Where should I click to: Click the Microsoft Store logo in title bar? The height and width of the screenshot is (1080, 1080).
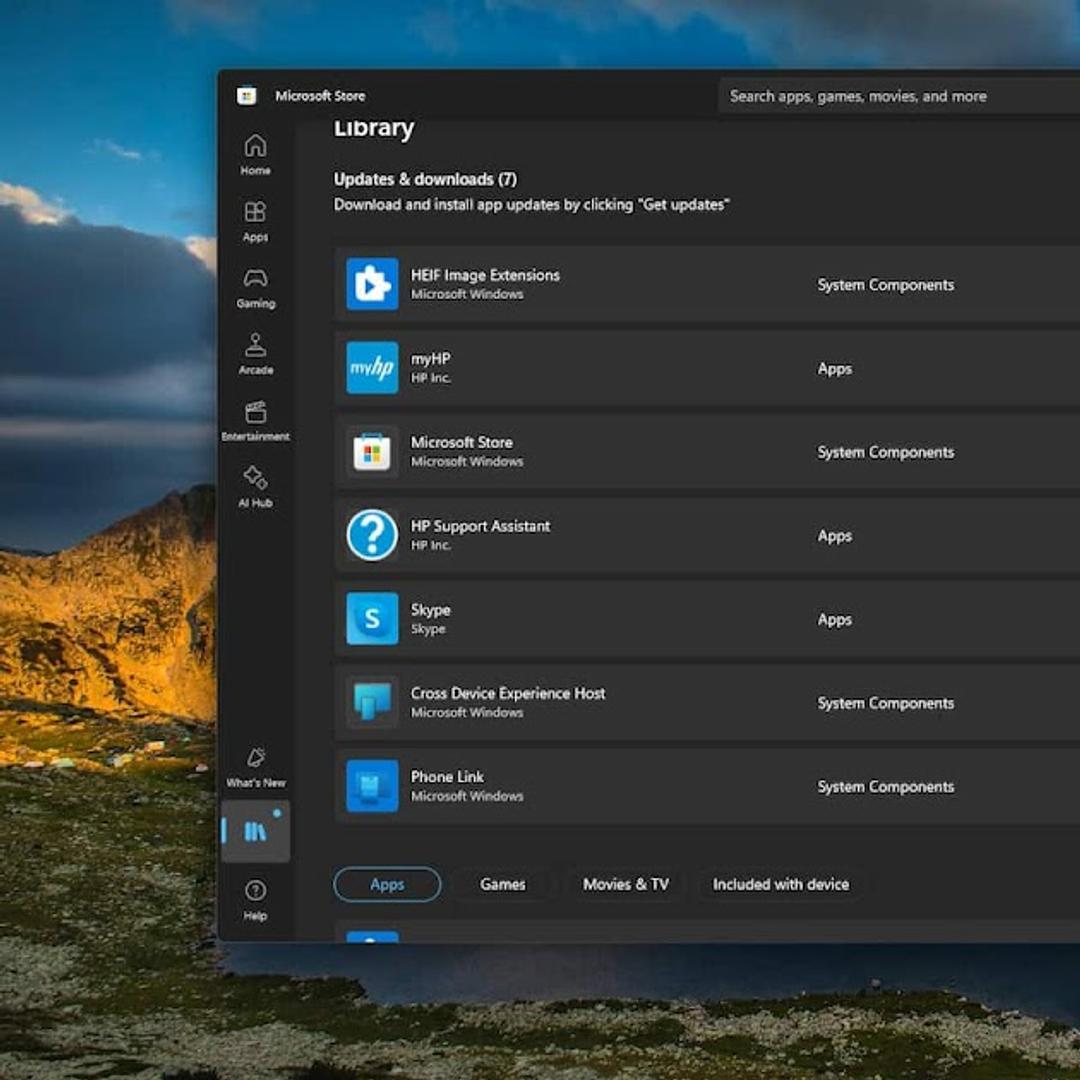(247, 96)
